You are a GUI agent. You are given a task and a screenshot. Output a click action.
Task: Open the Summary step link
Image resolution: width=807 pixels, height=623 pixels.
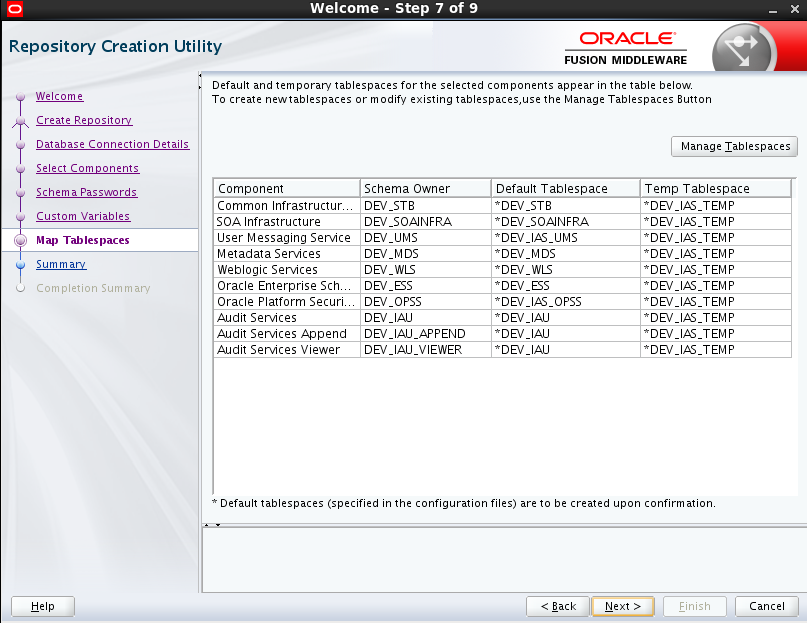click(61, 264)
